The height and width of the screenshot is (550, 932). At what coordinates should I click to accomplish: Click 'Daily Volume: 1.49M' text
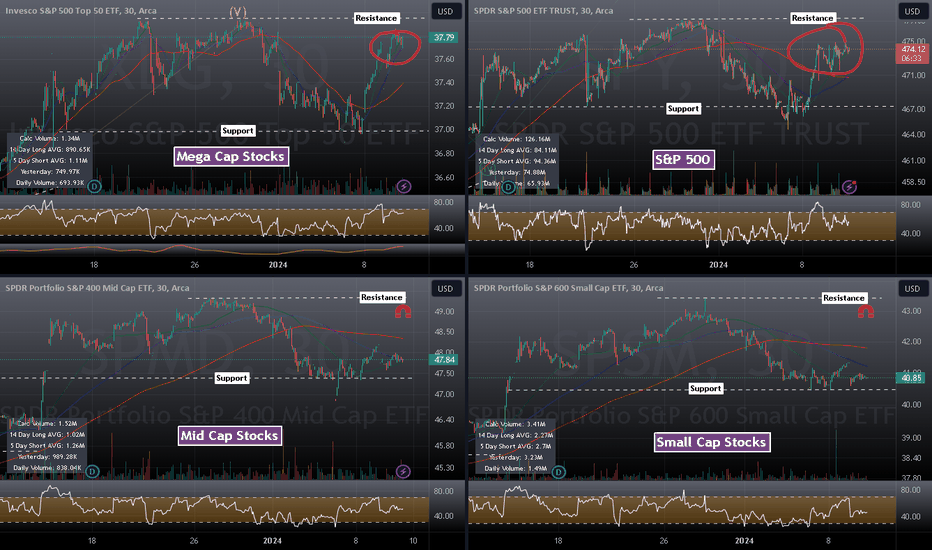515,469
